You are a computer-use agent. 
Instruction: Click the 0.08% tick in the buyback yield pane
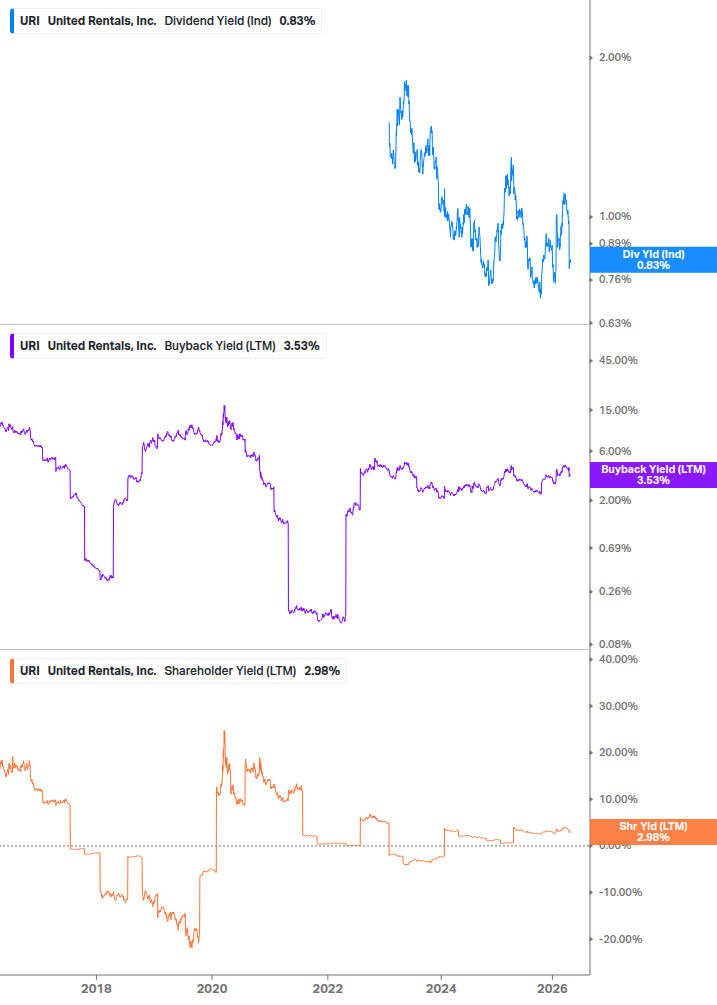615,645
